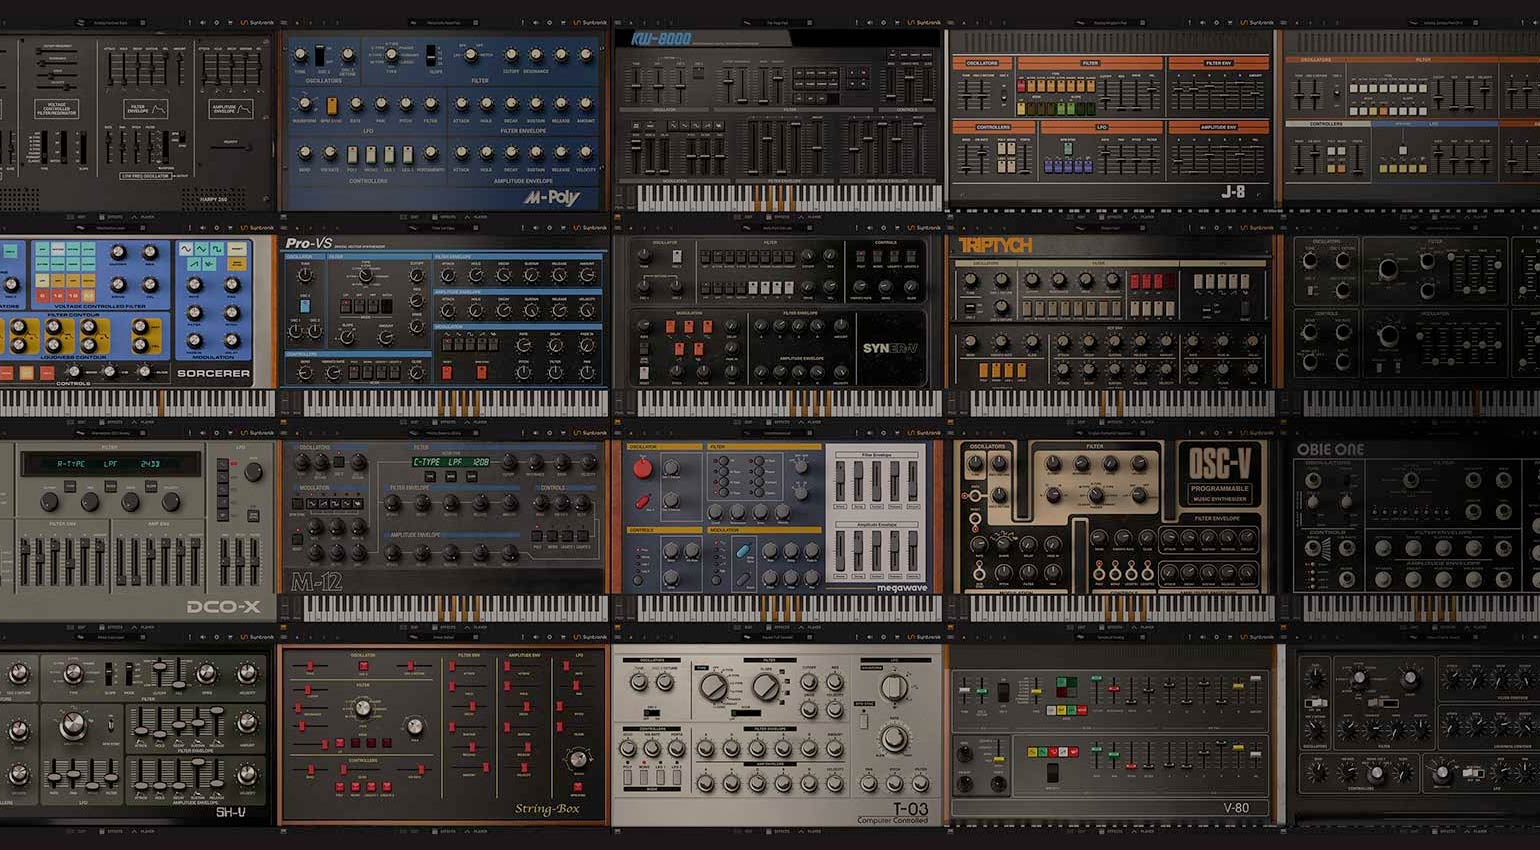
Task: Flip Poly toggle switch on OSC-V
Action: (x=1099, y=572)
